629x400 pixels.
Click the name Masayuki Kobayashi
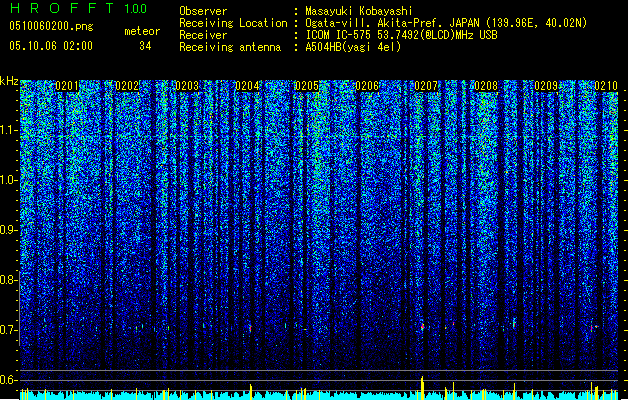[x=359, y=11]
